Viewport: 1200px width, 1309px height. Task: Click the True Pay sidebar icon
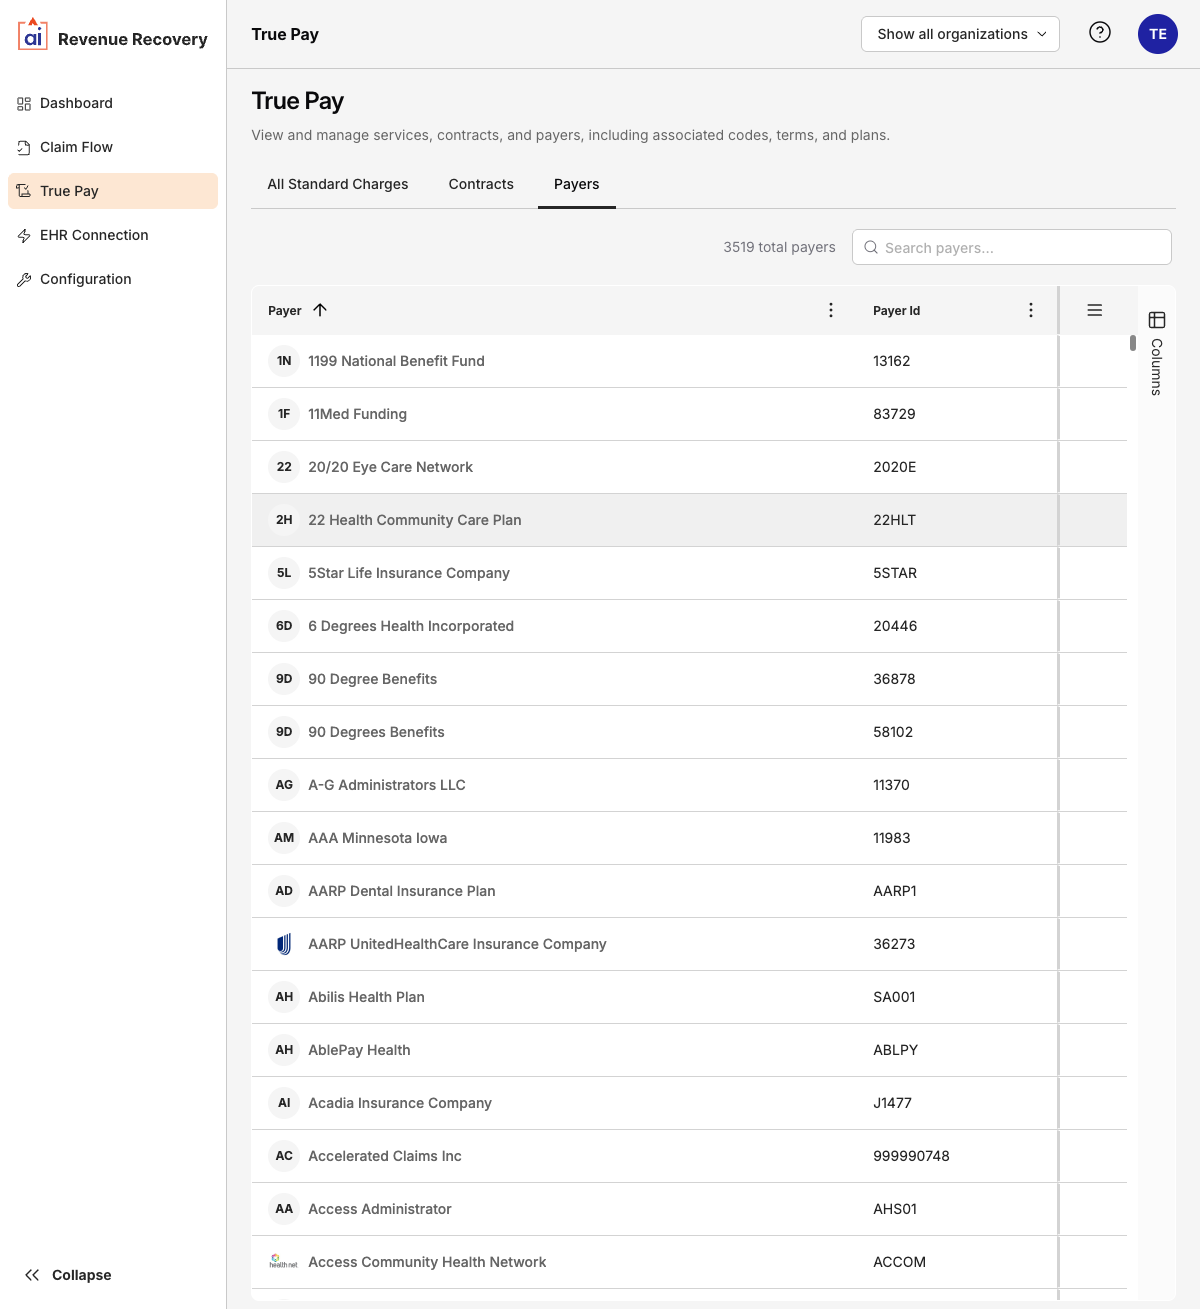point(23,190)
